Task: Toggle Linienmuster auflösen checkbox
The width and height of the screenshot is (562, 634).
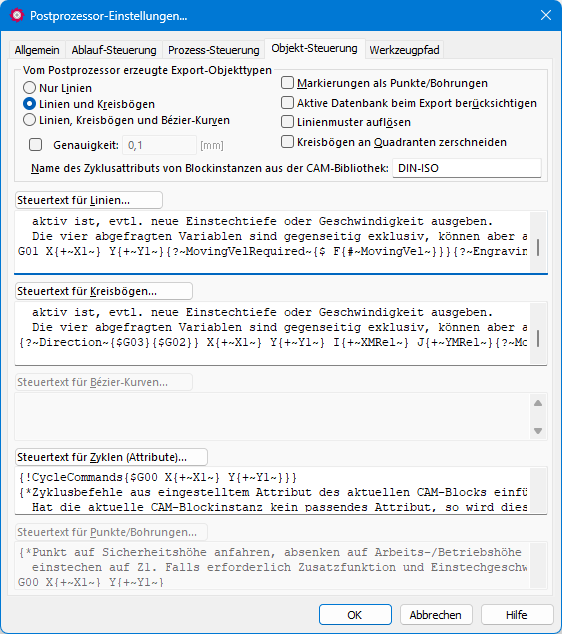Action: coord(287,122)
